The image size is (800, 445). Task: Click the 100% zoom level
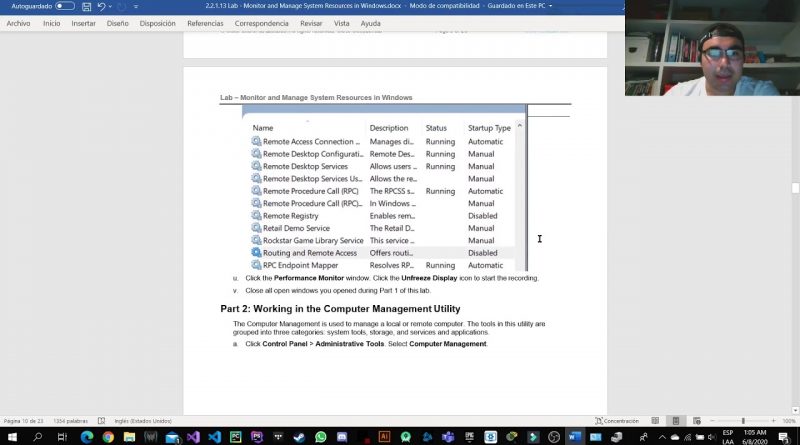pyautogui.click(x=789, y=421)
